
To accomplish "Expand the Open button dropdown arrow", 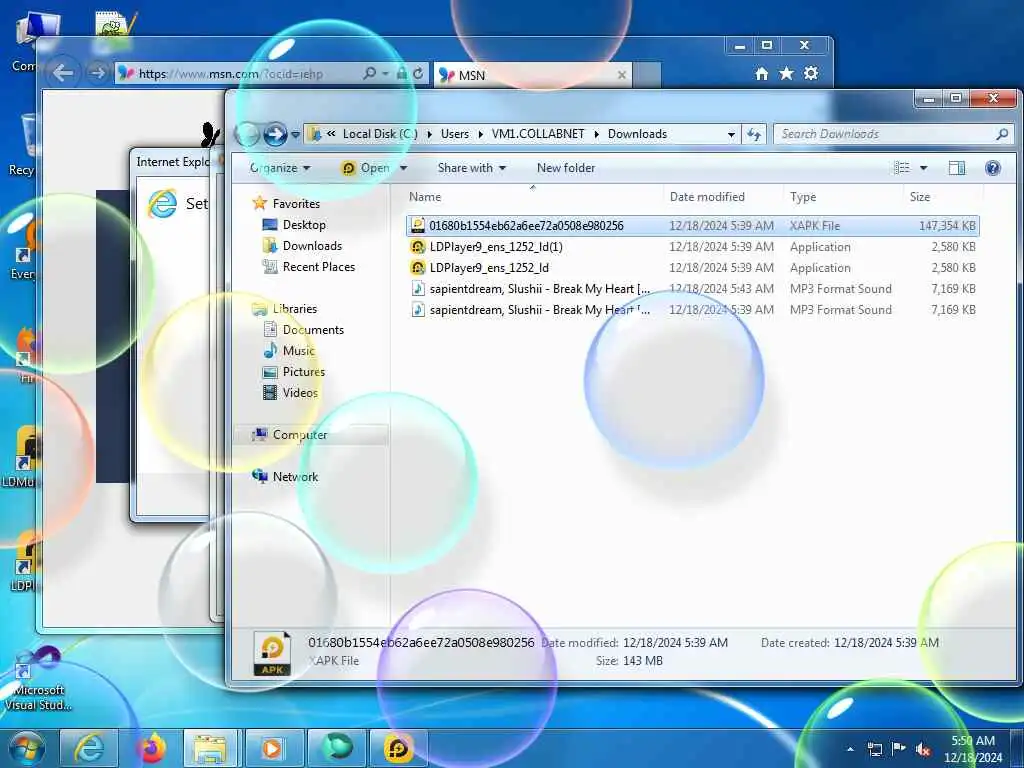I will click(x=404, y=168).
